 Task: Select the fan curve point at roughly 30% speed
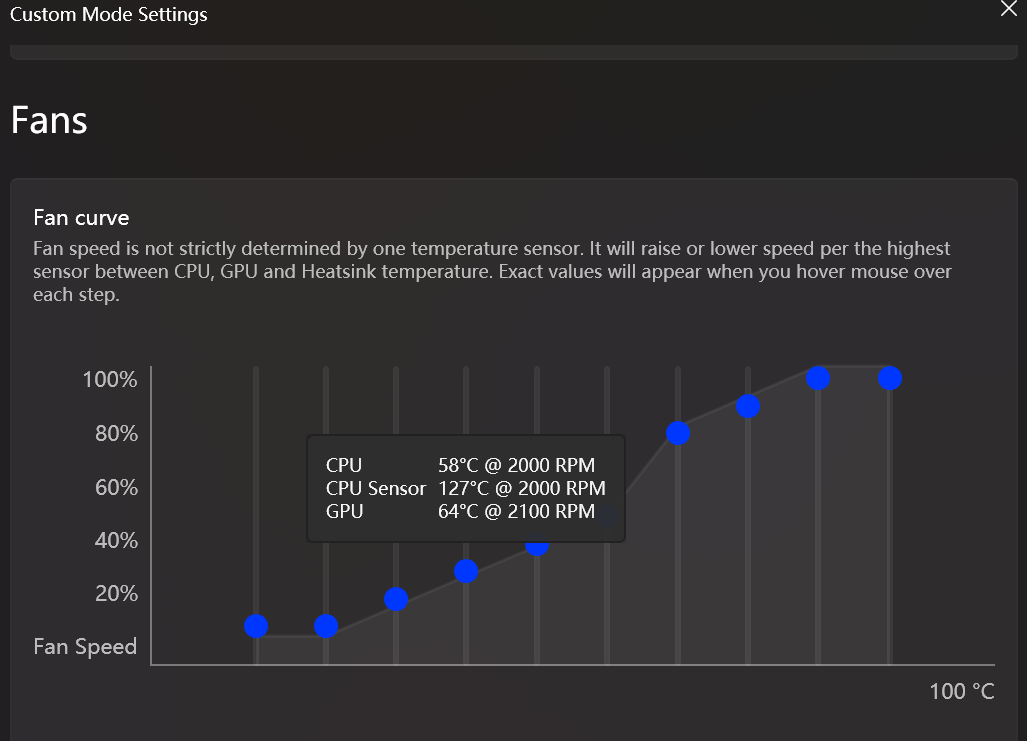click(x=465, y=571)
